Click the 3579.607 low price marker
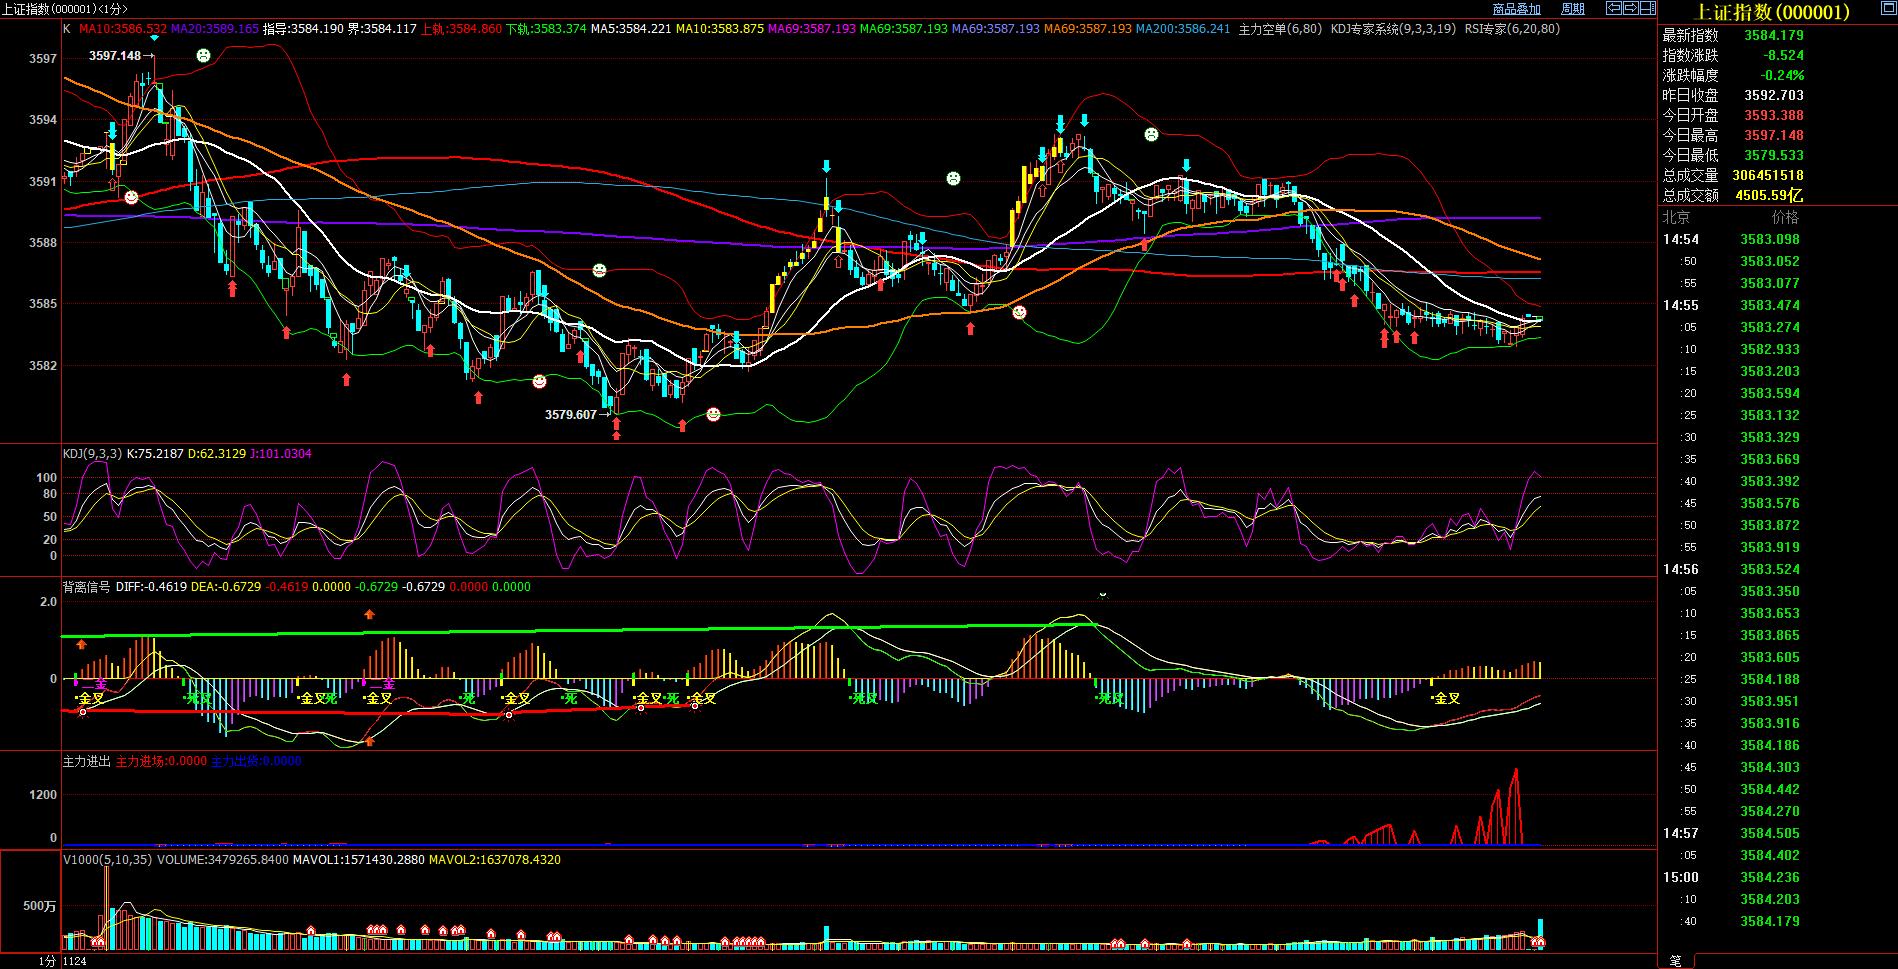The width and height of the screenshot is (1898, 969). coord(570,414)
